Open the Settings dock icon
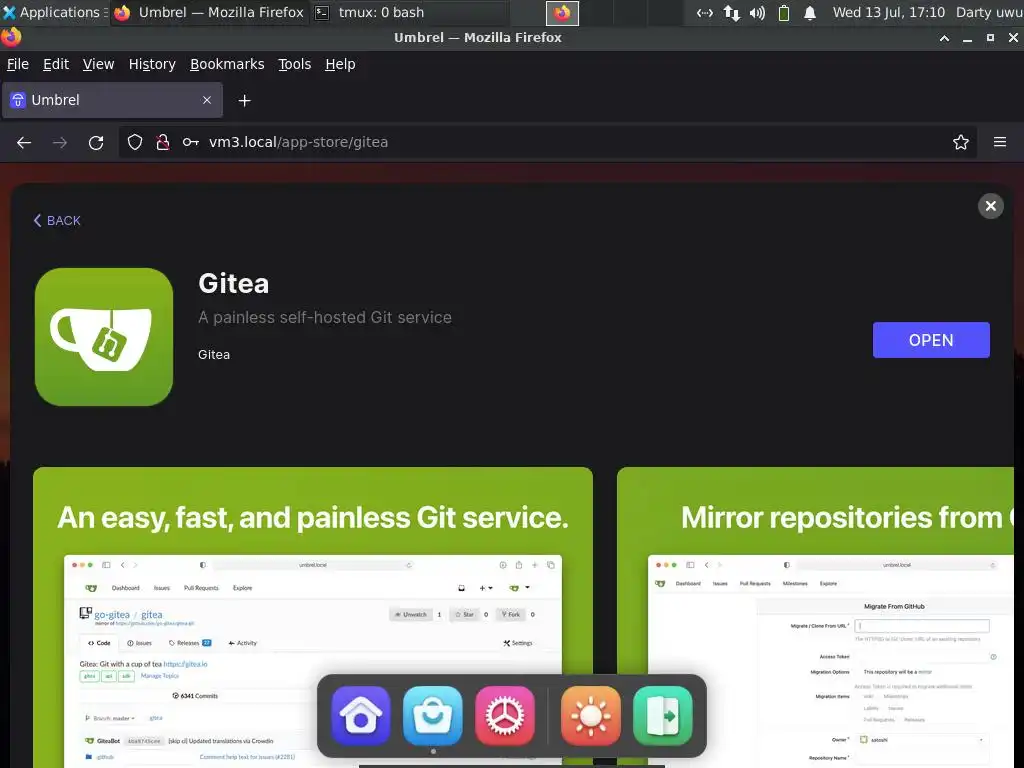Viewport: 1024px width, 768px height. [x=505, y=715]
